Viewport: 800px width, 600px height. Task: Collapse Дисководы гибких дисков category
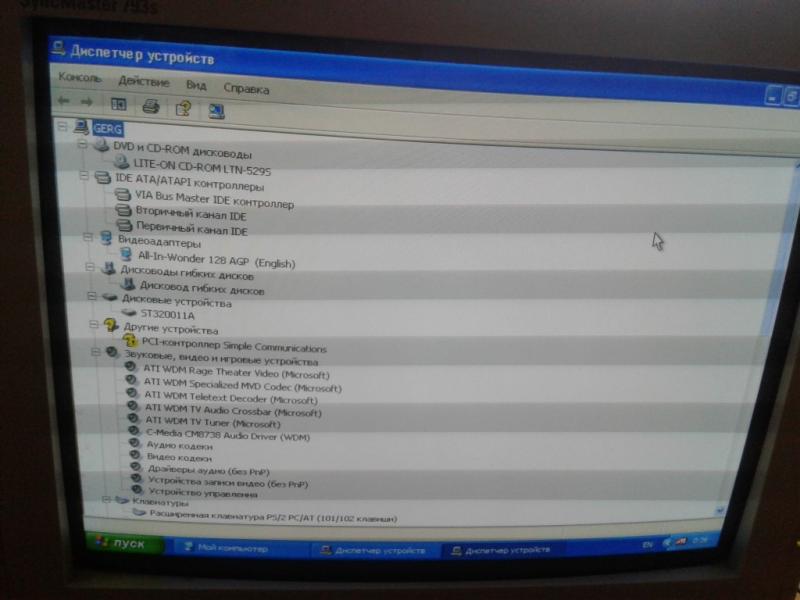pyautogui.click(x=91, y=267)
